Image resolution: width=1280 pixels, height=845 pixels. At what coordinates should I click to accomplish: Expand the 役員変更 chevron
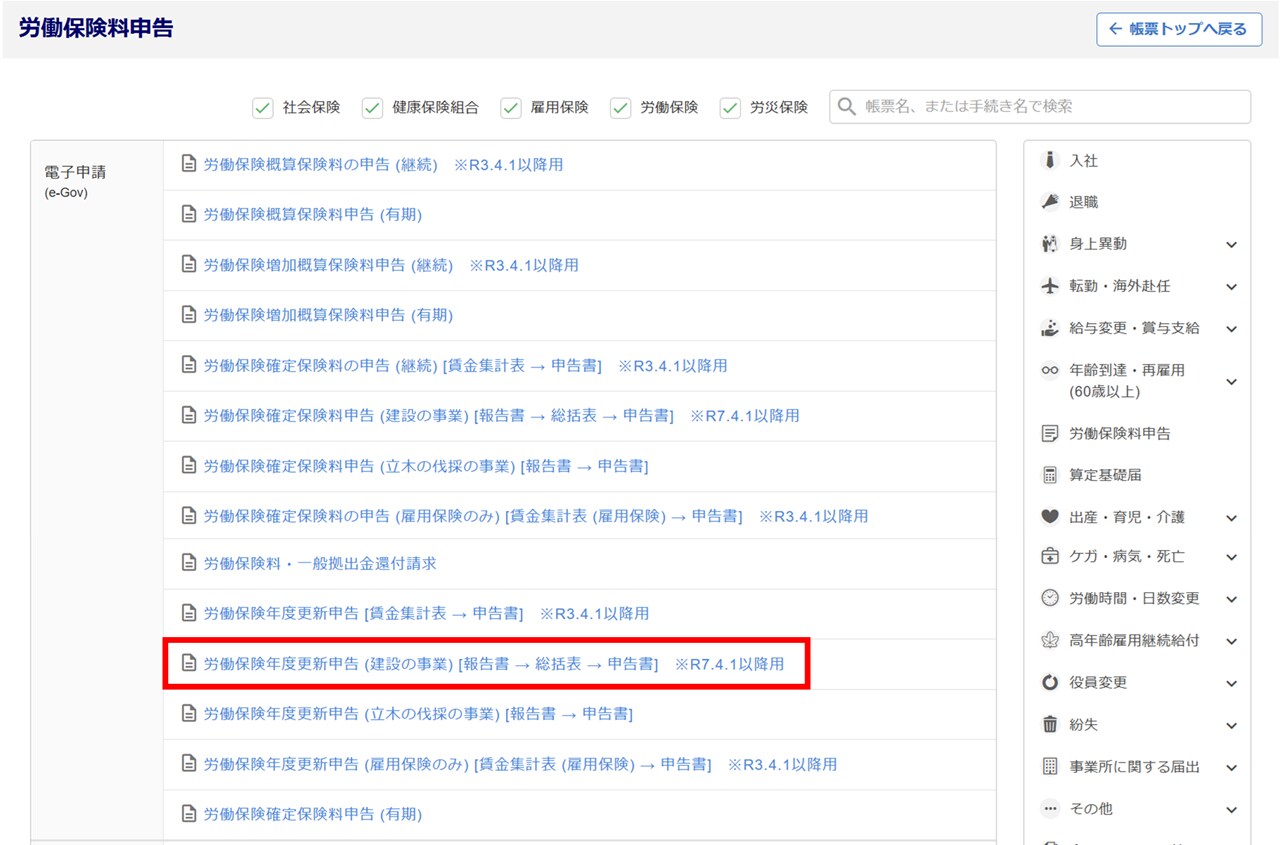click(x=1231, y=684)
